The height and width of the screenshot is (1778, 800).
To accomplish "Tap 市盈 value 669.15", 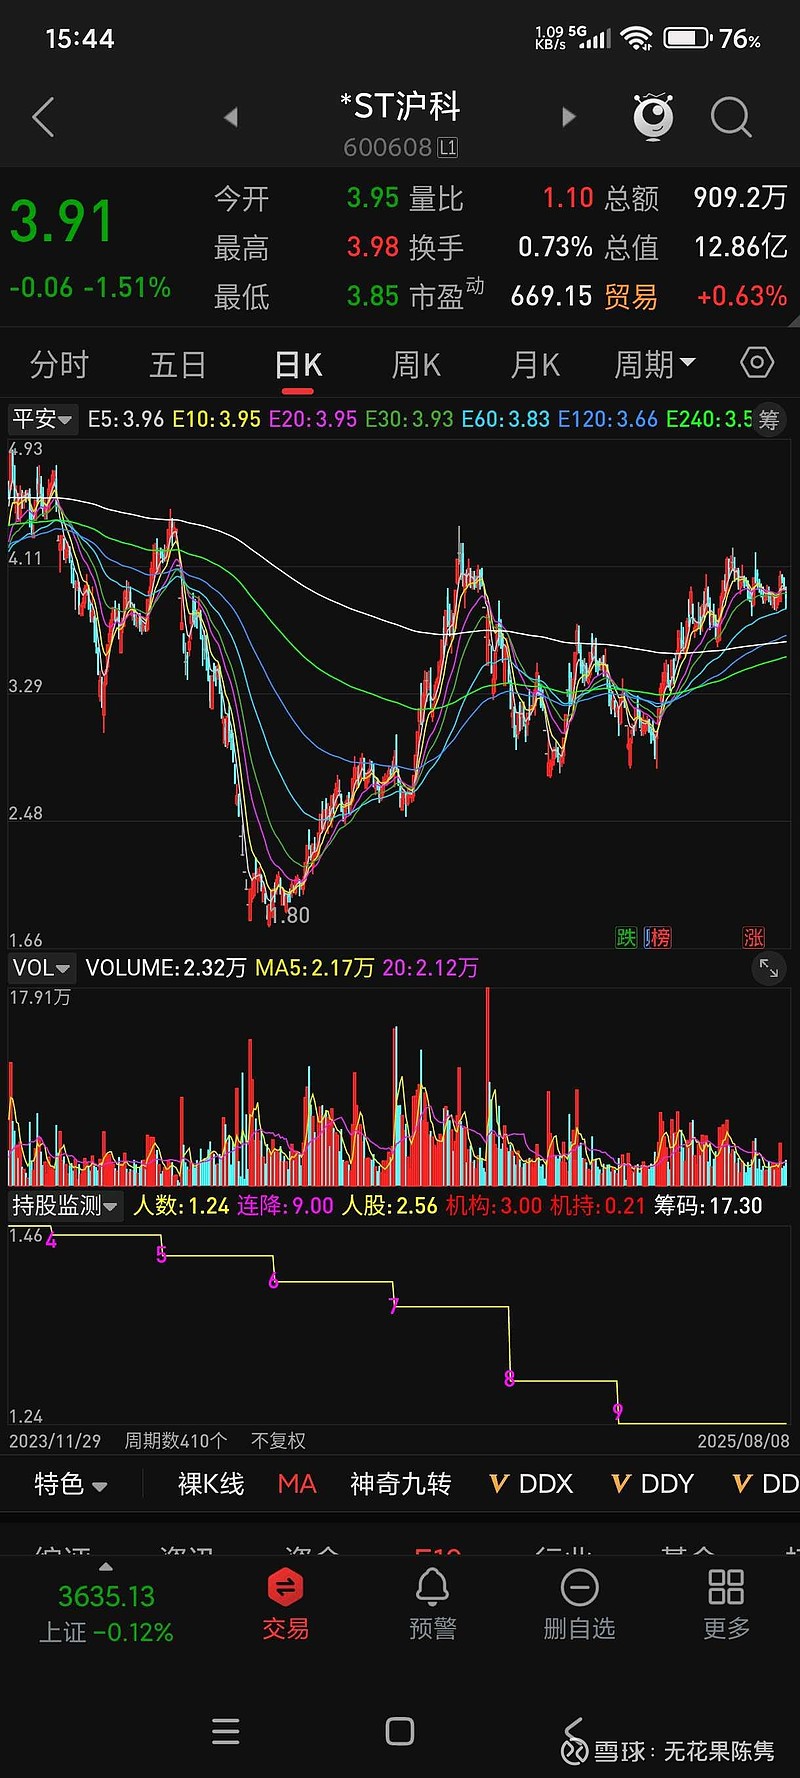I will click(552, 296).
